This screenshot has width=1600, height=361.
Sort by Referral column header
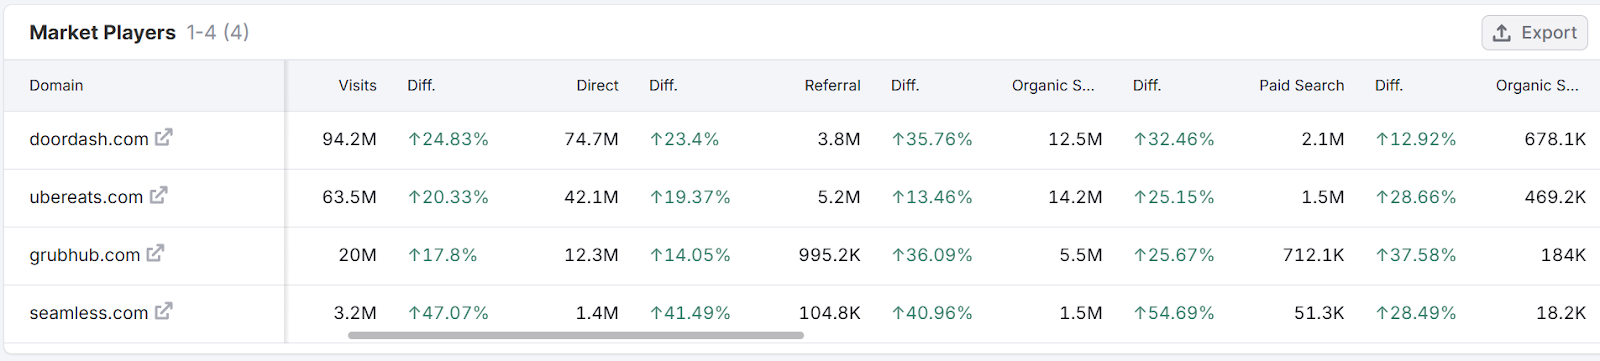(x=832, y=86)
